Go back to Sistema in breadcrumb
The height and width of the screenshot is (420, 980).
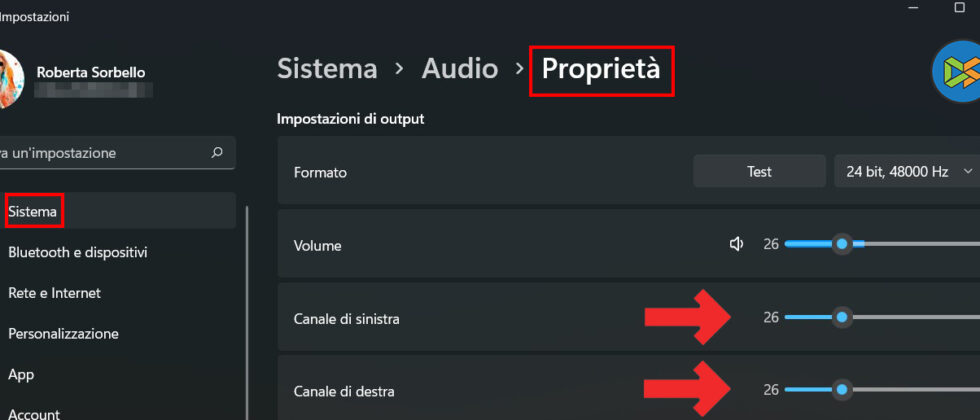[327, 69]
